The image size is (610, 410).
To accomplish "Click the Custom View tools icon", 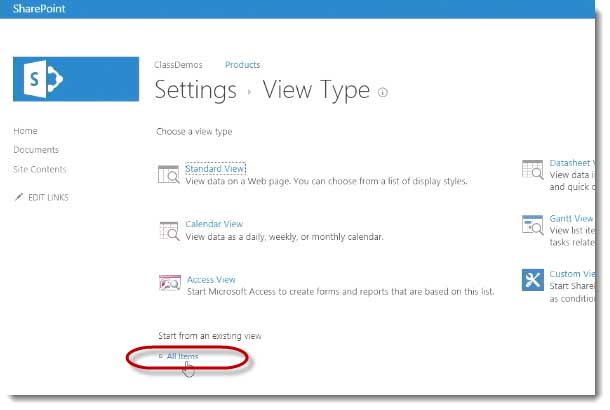I will [x=531, y=279].
